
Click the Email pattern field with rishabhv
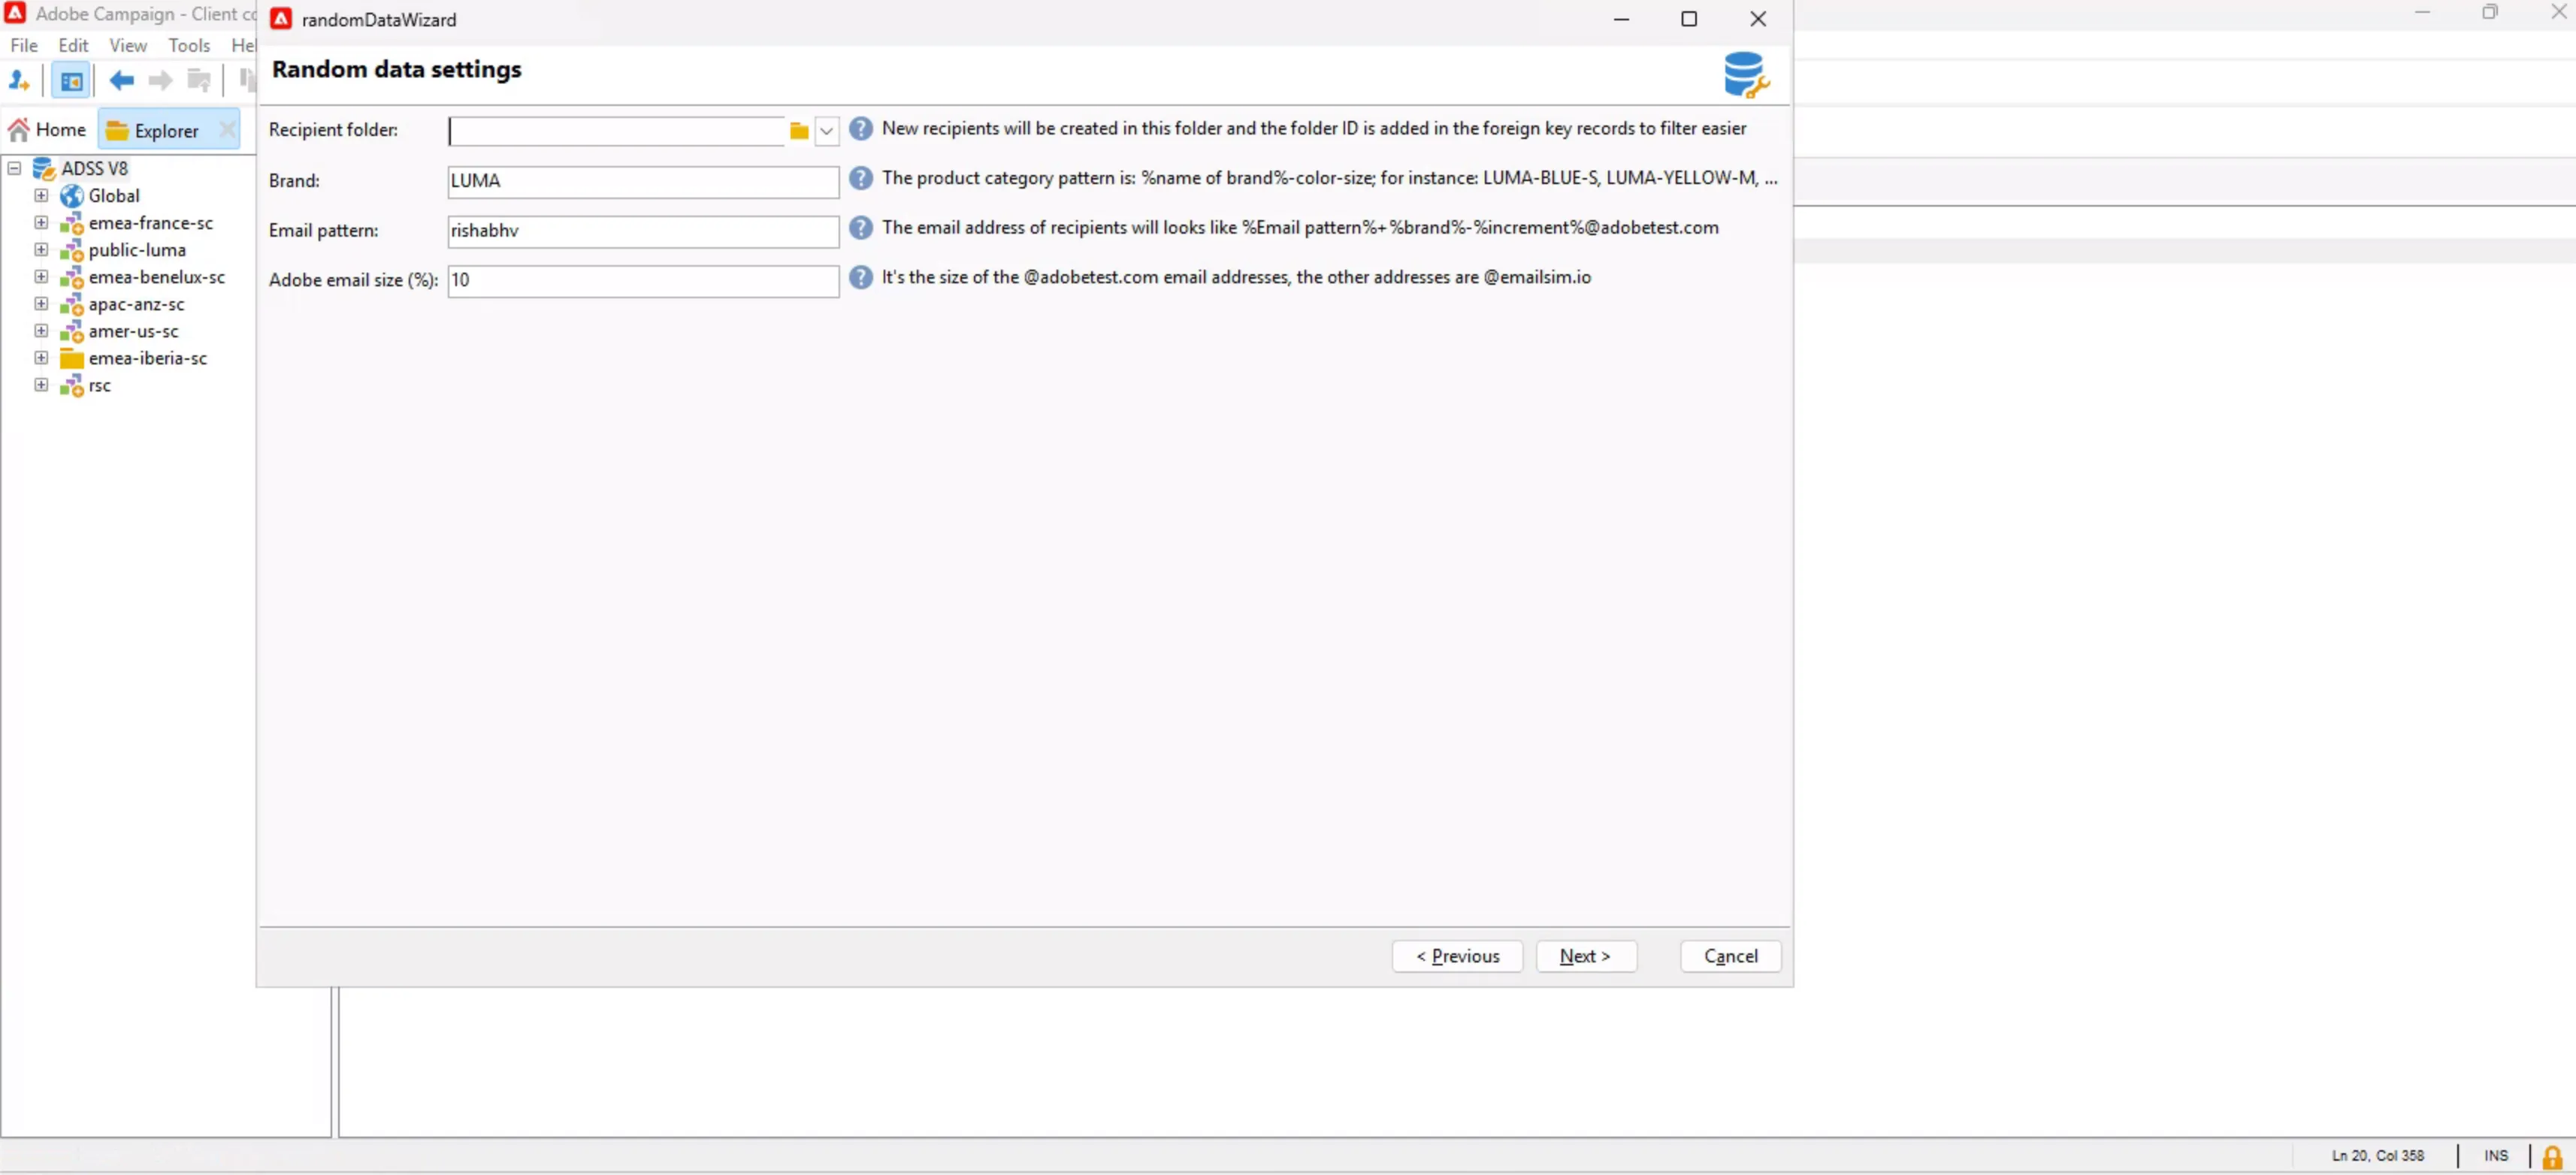pos(643,231)
